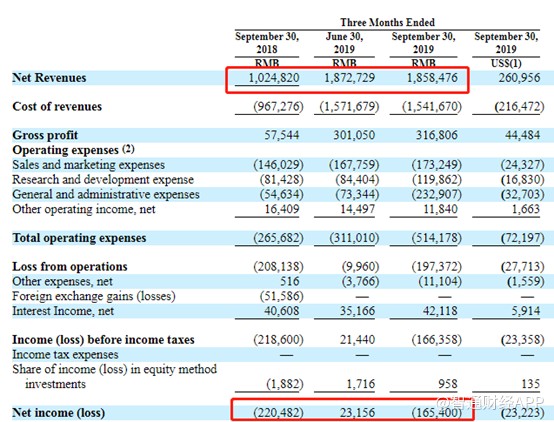Select the US$(1) currency header
Viewport: 554px width, 422px height.
pyautogui.click(x=506, y=63)
